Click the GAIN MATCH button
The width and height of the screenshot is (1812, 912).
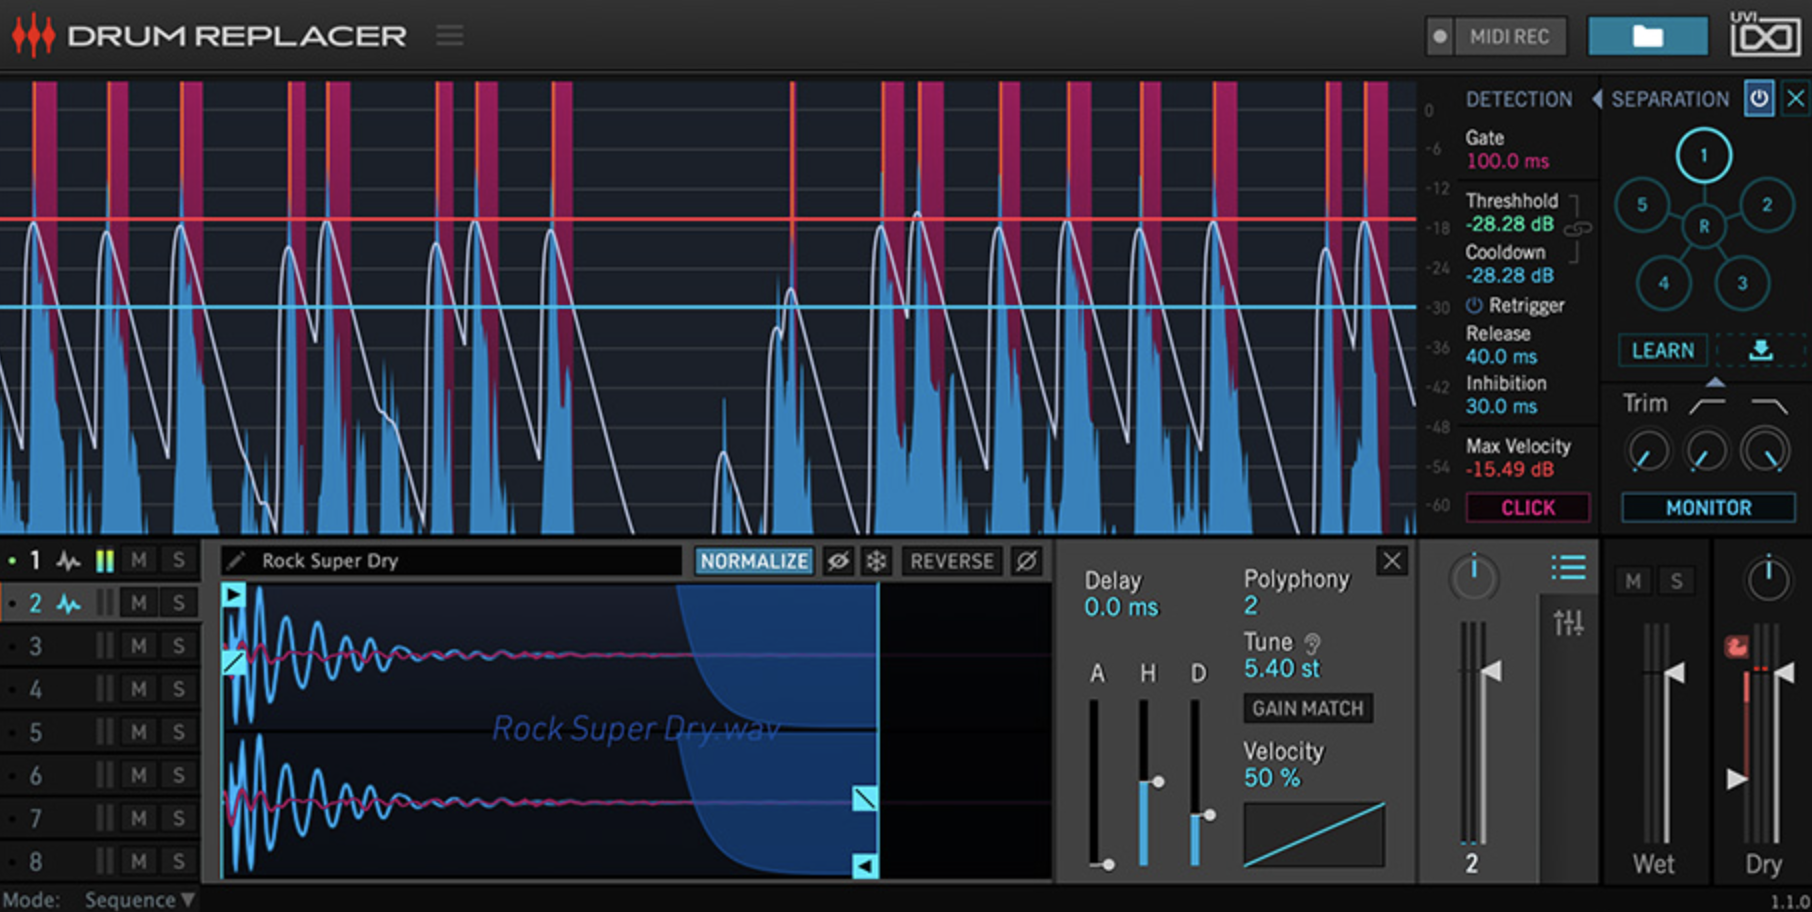click(1308, 708)
